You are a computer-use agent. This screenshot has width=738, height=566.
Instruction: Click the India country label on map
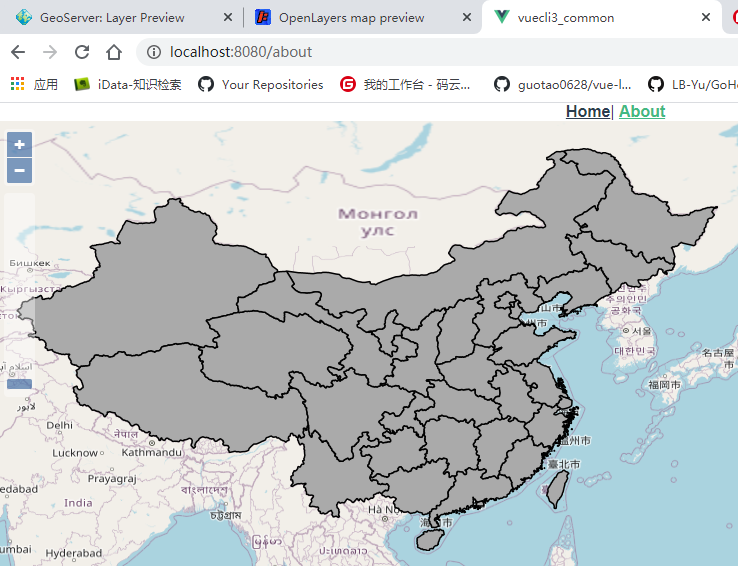[x=78, y=503]
